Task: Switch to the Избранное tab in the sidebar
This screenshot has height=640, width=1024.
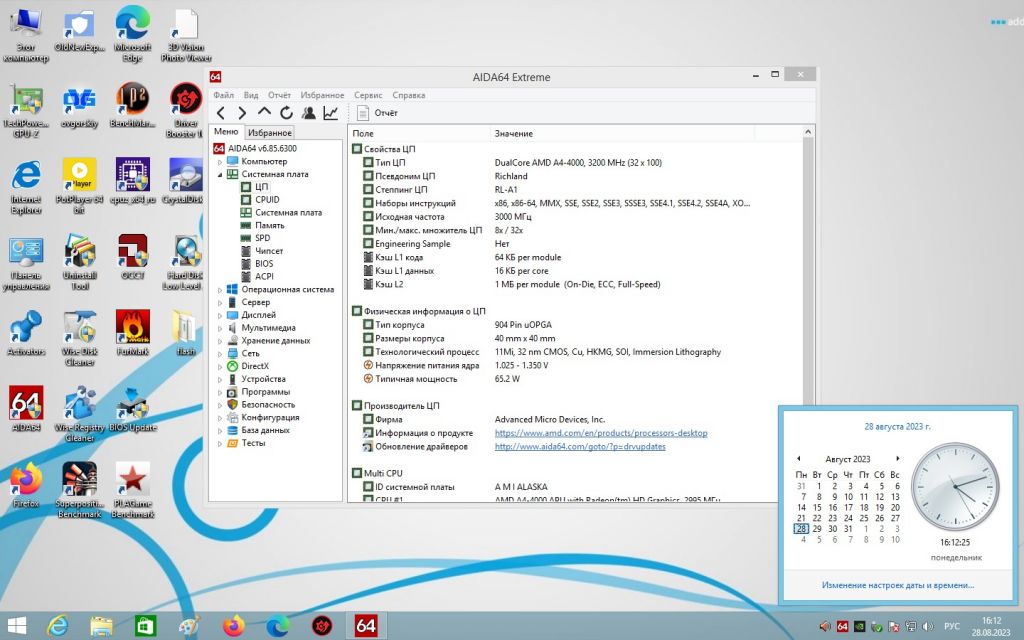Action: (x=270, y=133)
